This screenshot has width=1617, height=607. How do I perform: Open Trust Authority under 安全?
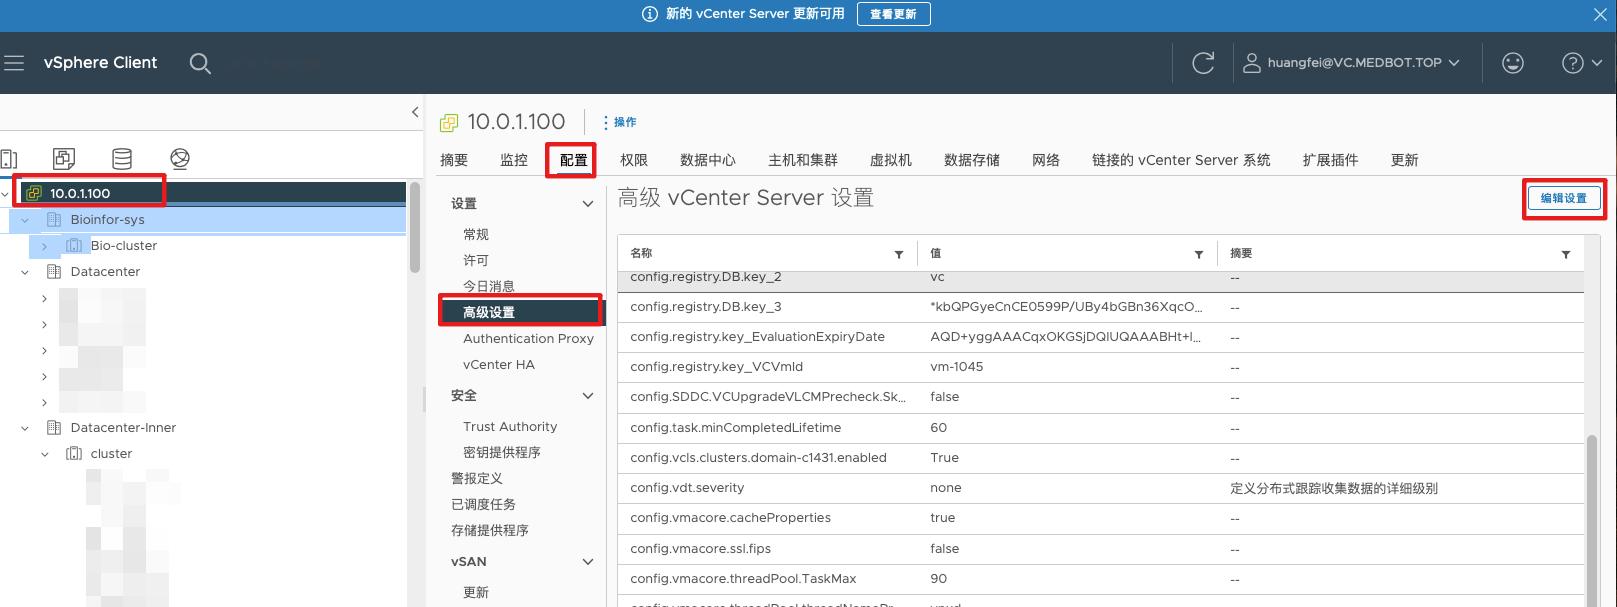(510, 427)
